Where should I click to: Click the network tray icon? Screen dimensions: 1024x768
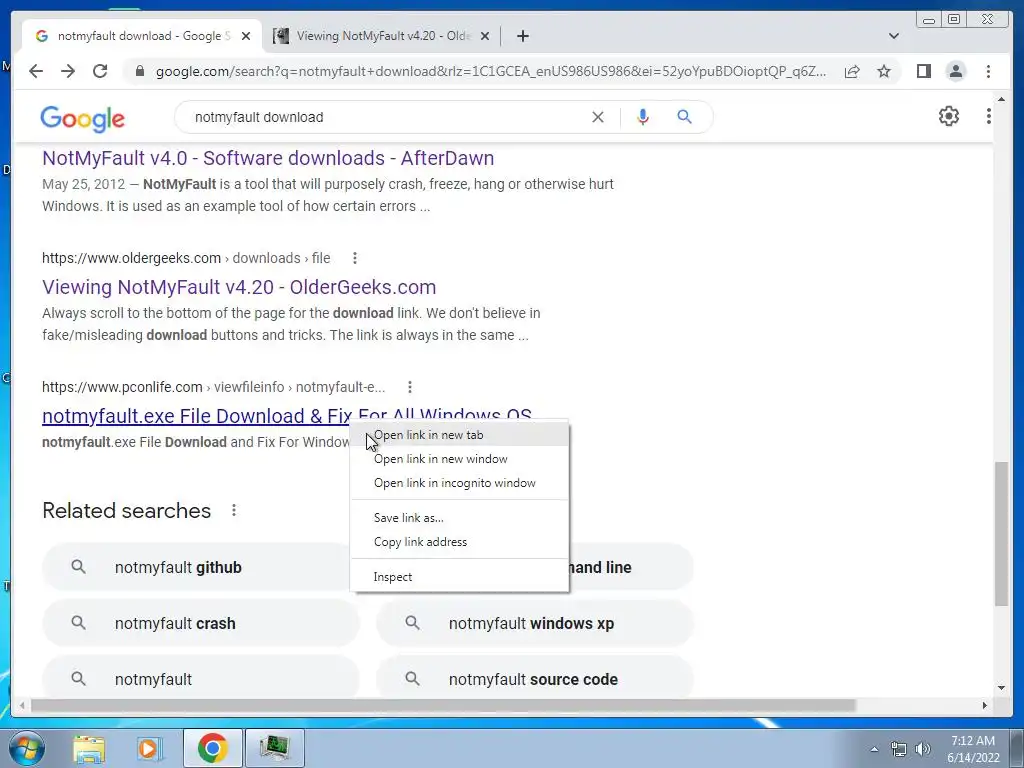pyautogui.click(x=899, y=749)
